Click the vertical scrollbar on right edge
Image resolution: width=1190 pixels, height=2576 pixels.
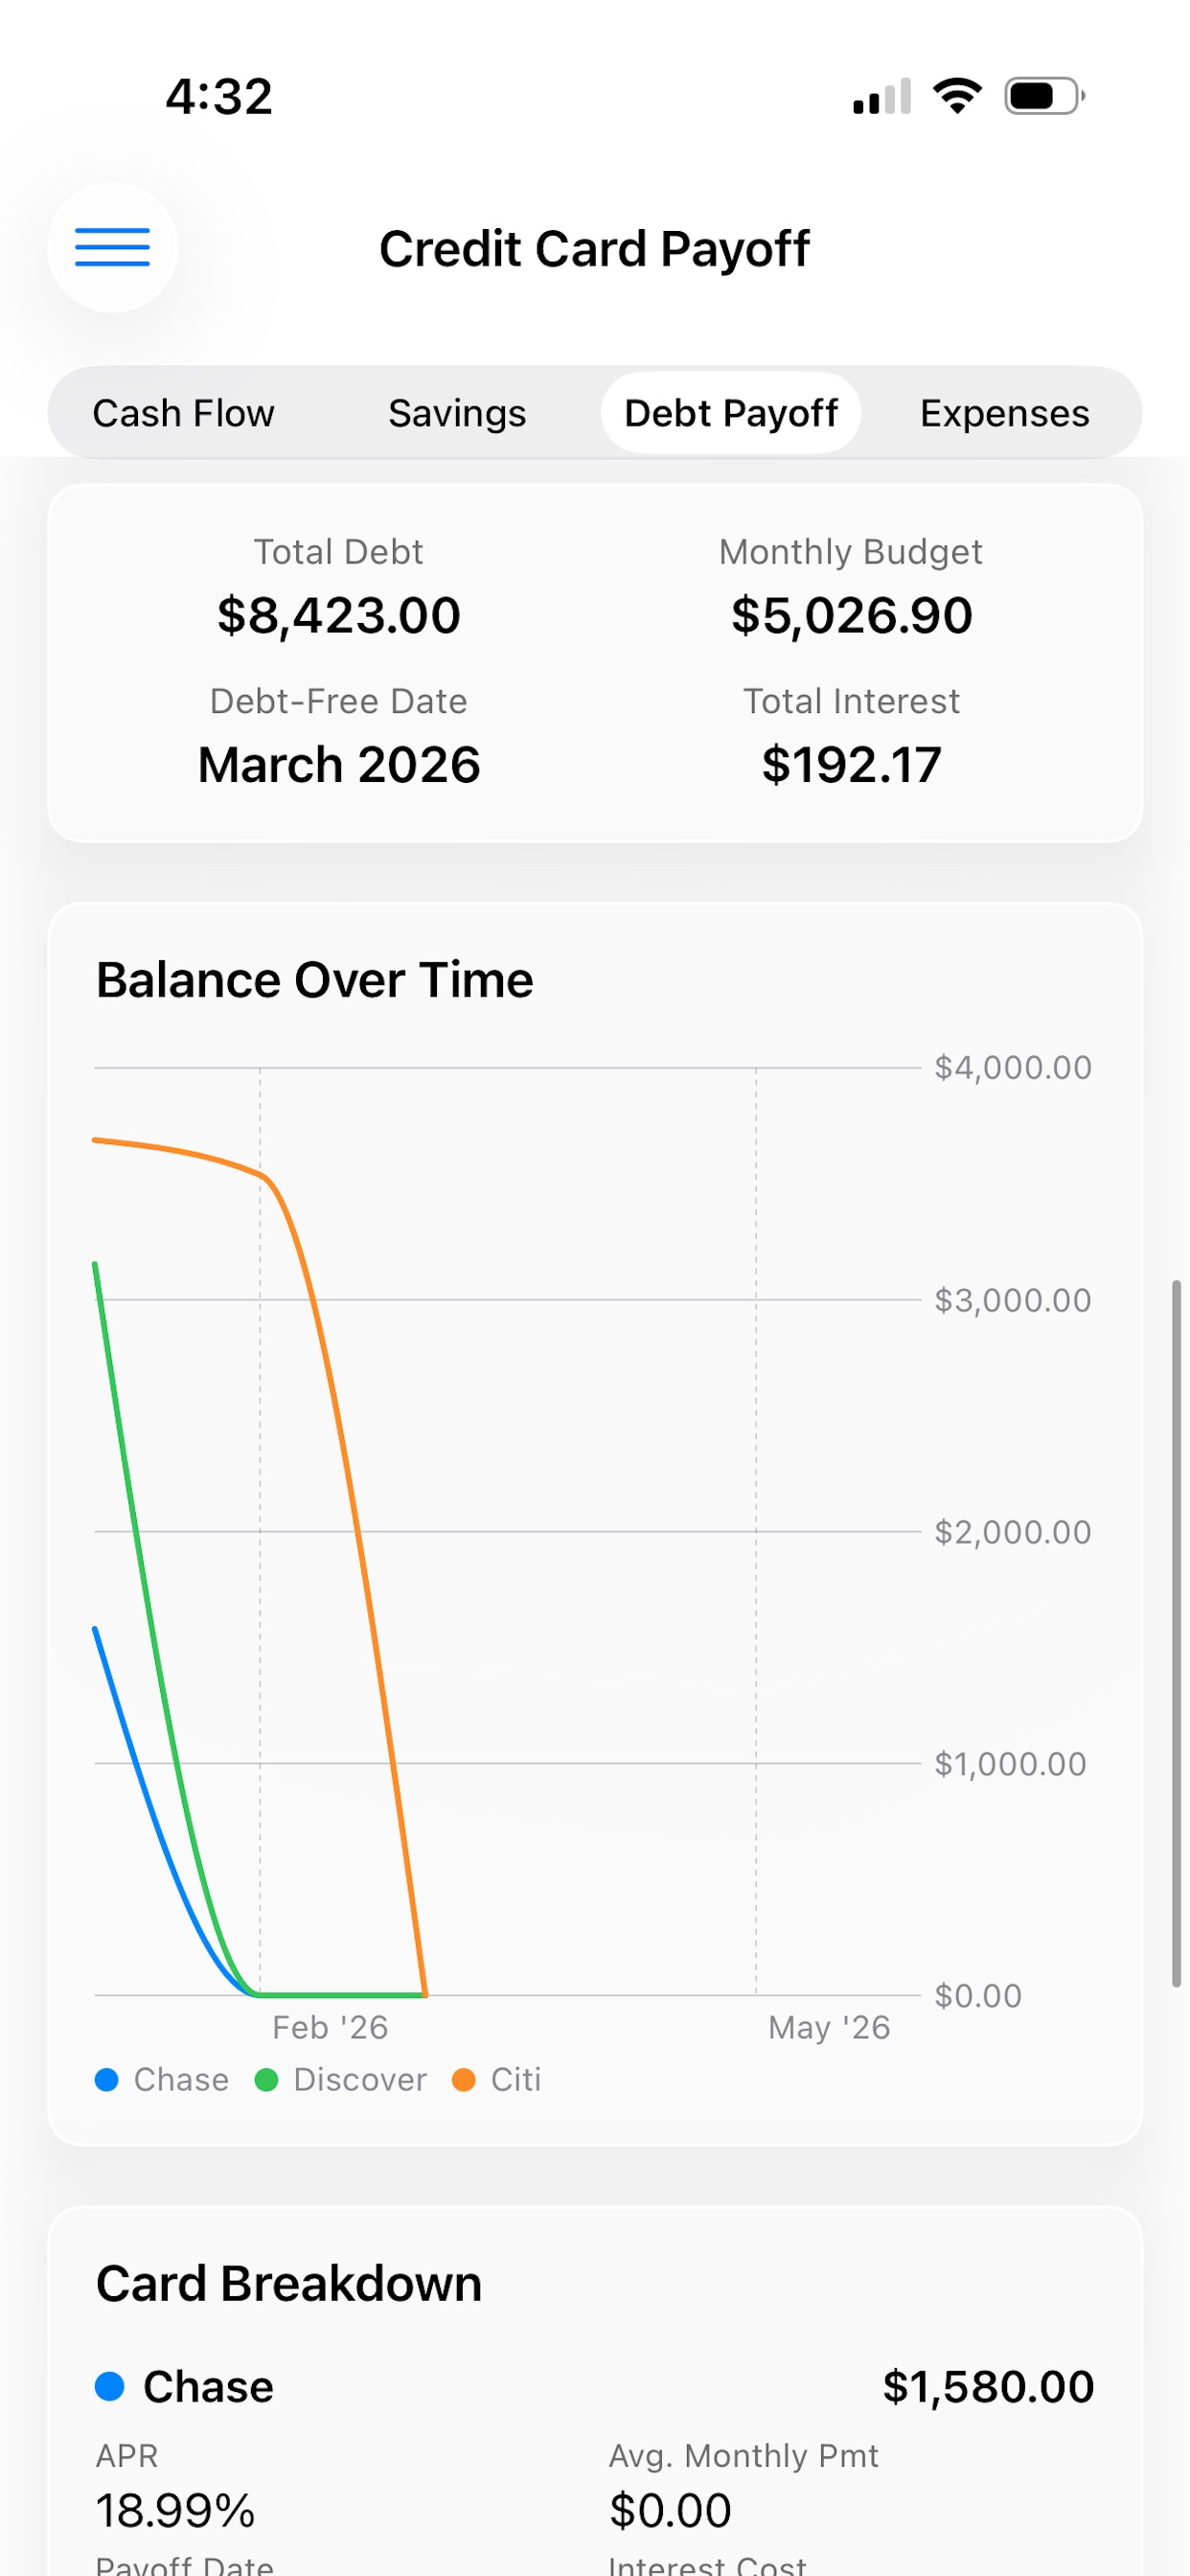pyautogui.click(x=1177, y=1633)
